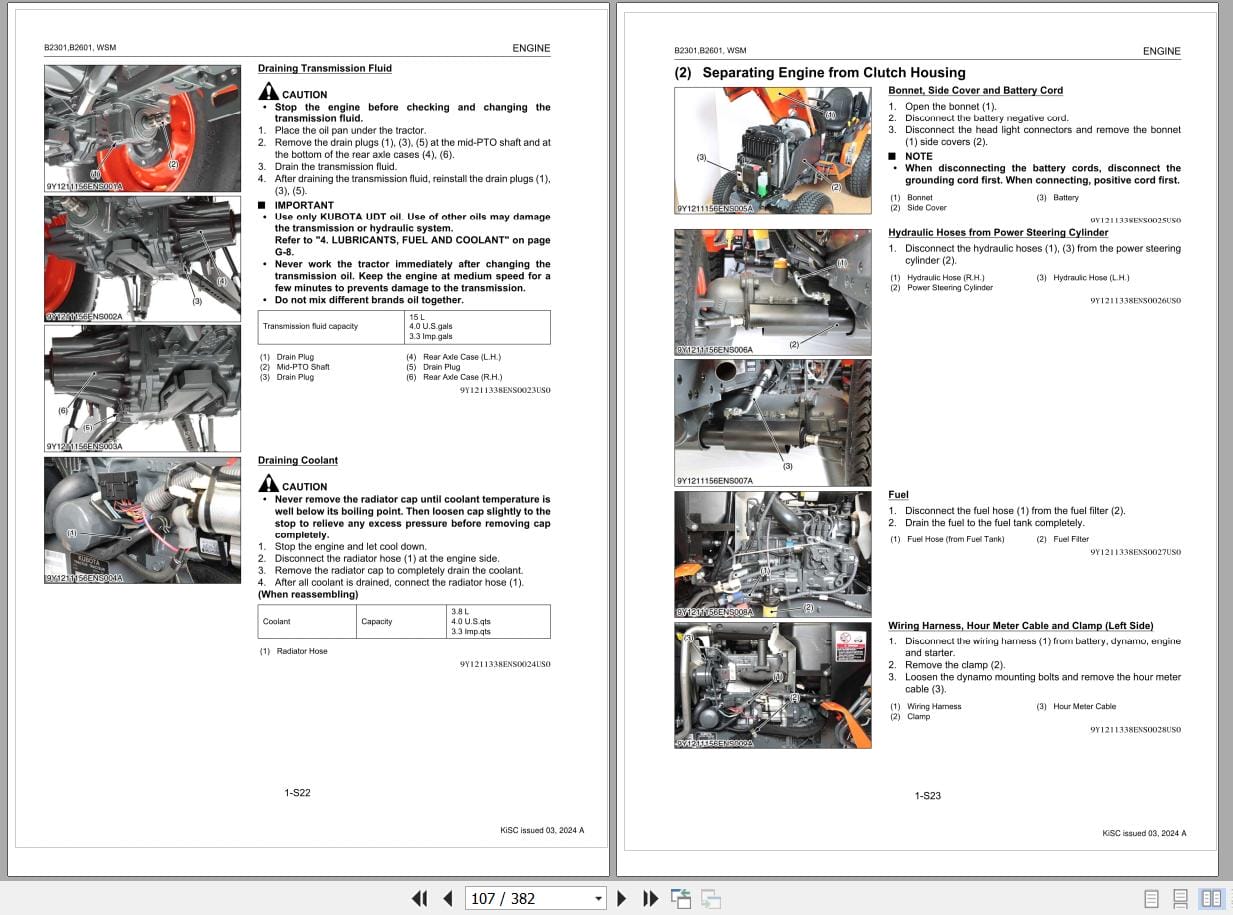Select the Fuel section heading
The height and width of the screenshot is (915, 1233).
click(x=897, y=494)
